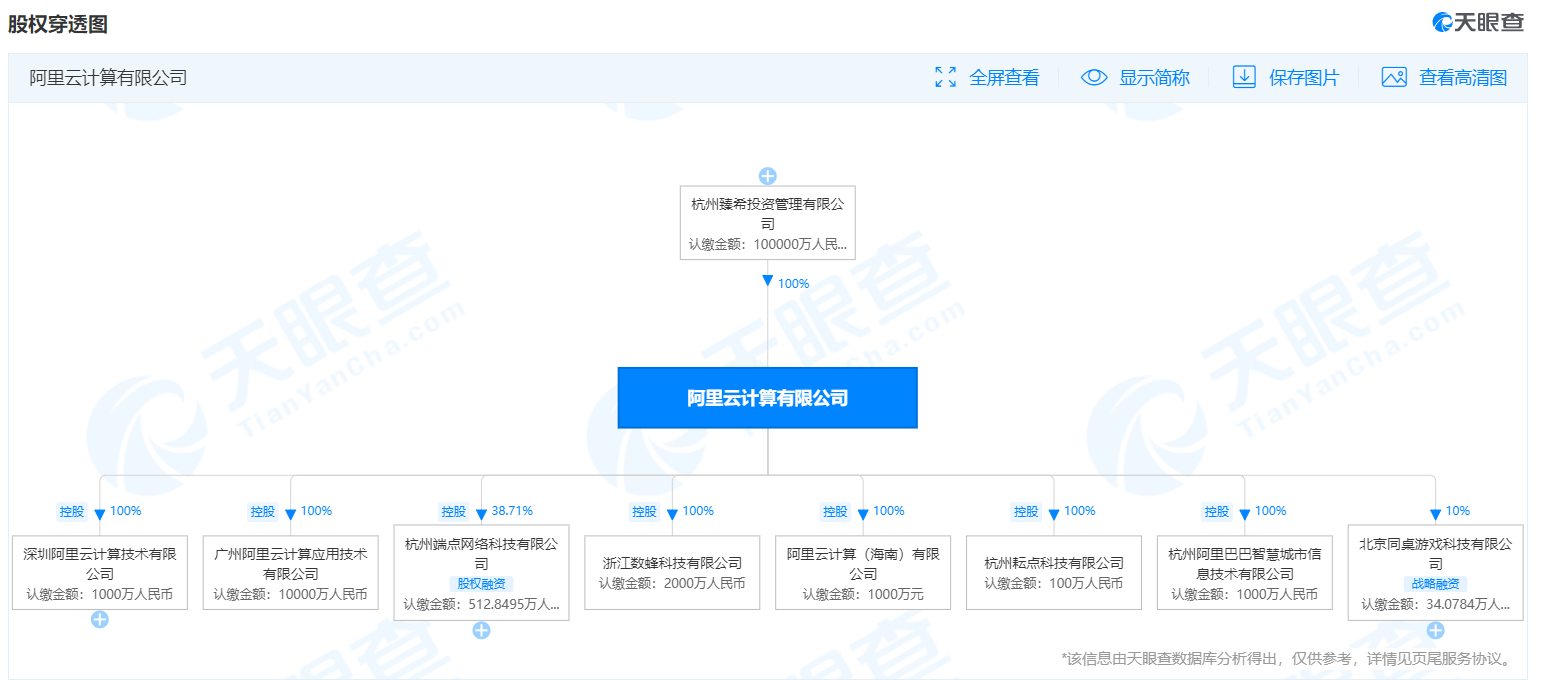1548x680 pixels.
Task: Click 控股 label above 杭州耘点科技
Action: [x=1026, y=511]
